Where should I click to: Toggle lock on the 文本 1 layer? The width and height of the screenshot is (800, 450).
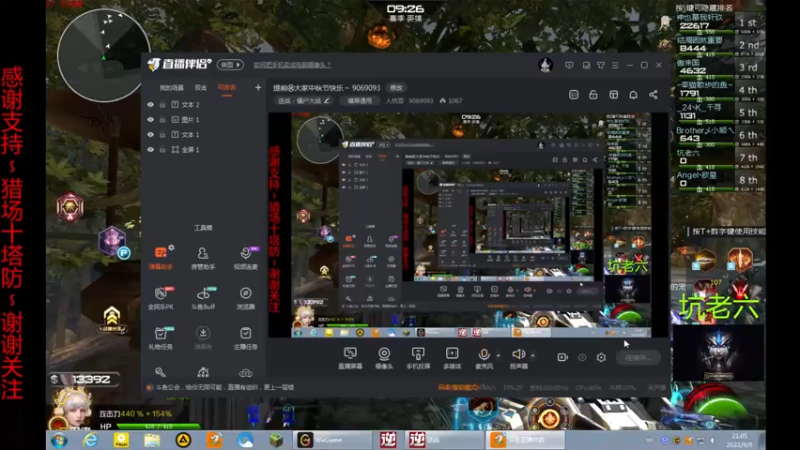click(x=162, y=135)
